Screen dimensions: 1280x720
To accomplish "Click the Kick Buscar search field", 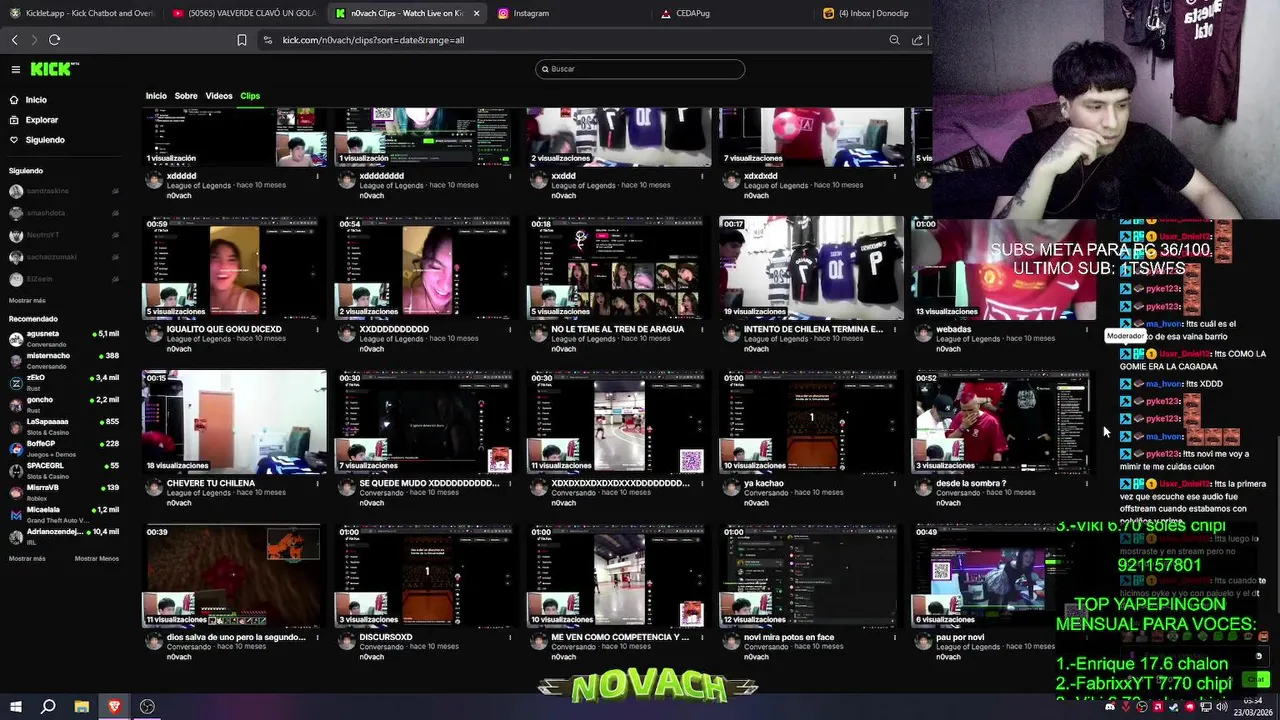I will pos(640,69).
